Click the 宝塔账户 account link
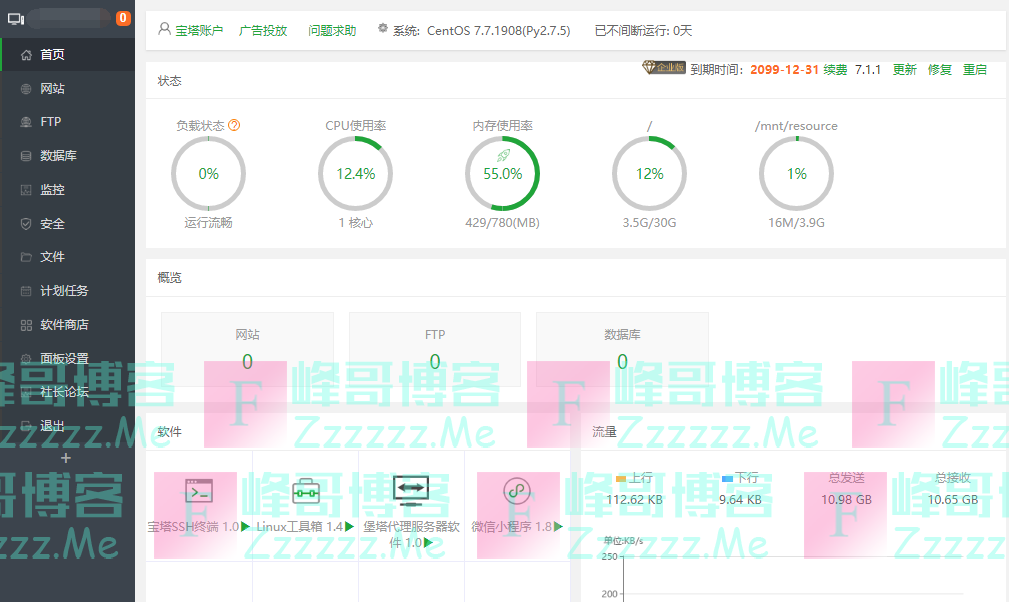This screenshot has width=1009, height=602. [199, 31]
